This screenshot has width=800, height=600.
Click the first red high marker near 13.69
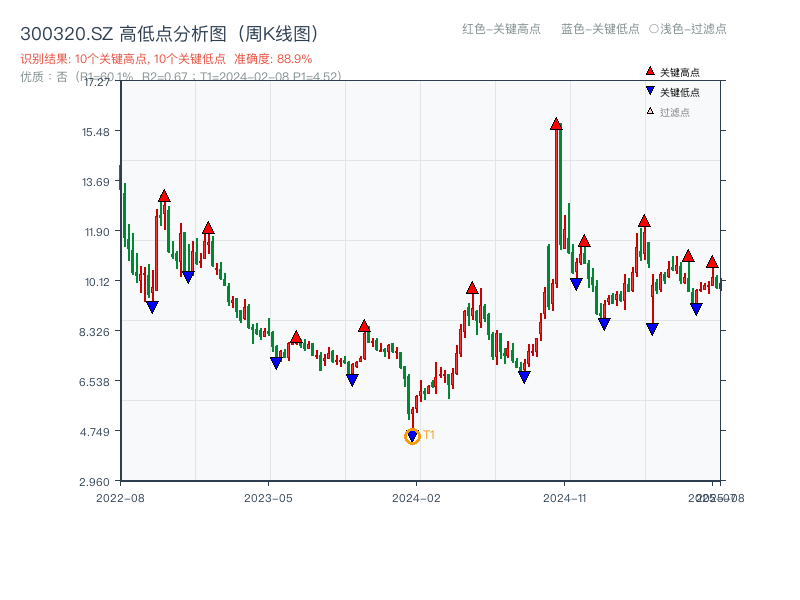pos(164,196)
